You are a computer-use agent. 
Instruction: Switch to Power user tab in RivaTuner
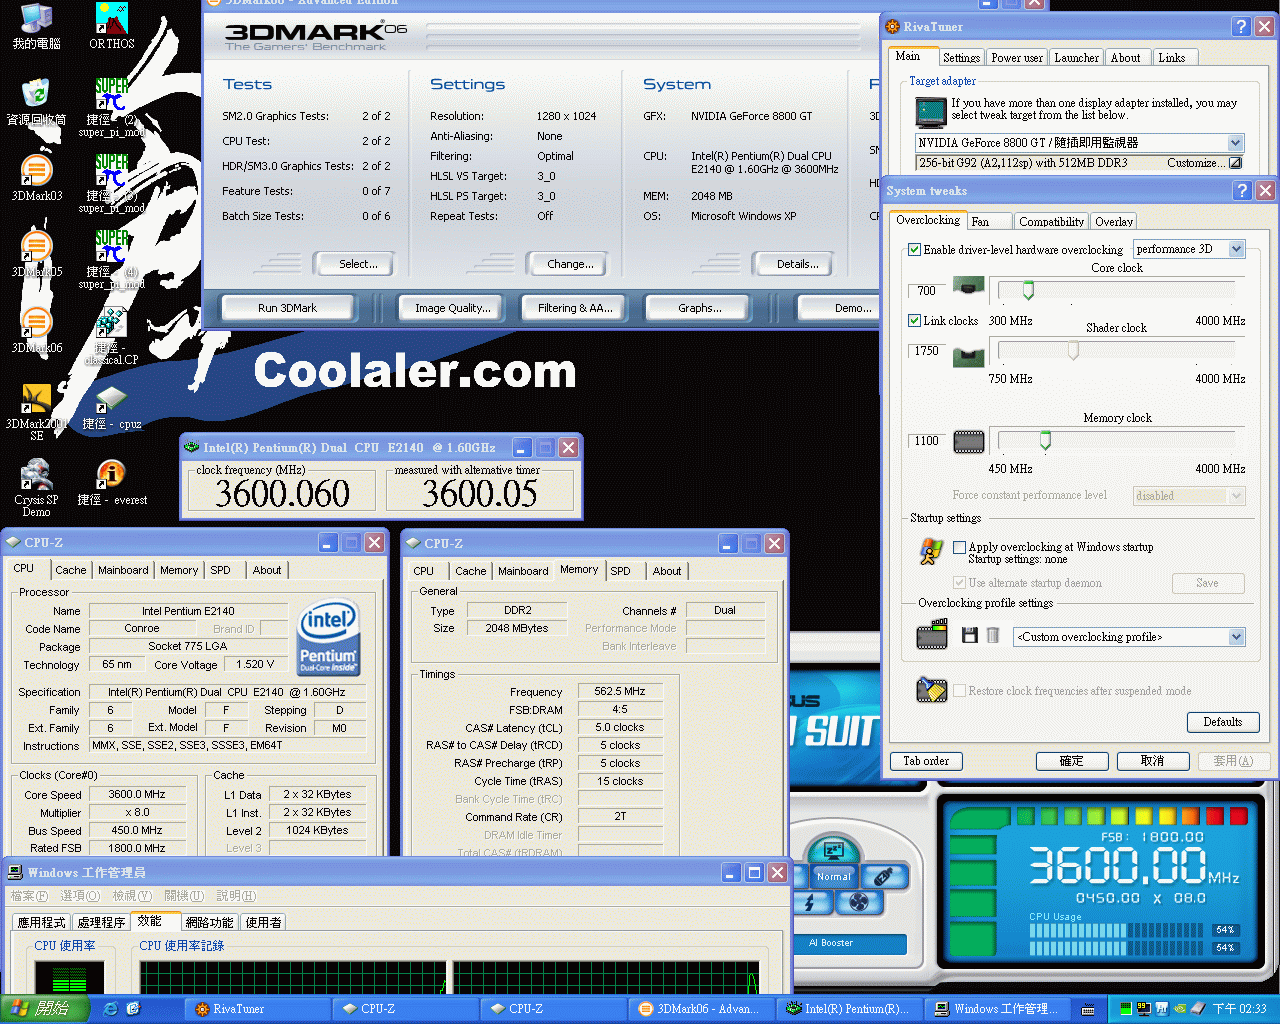pos(1016,58)
